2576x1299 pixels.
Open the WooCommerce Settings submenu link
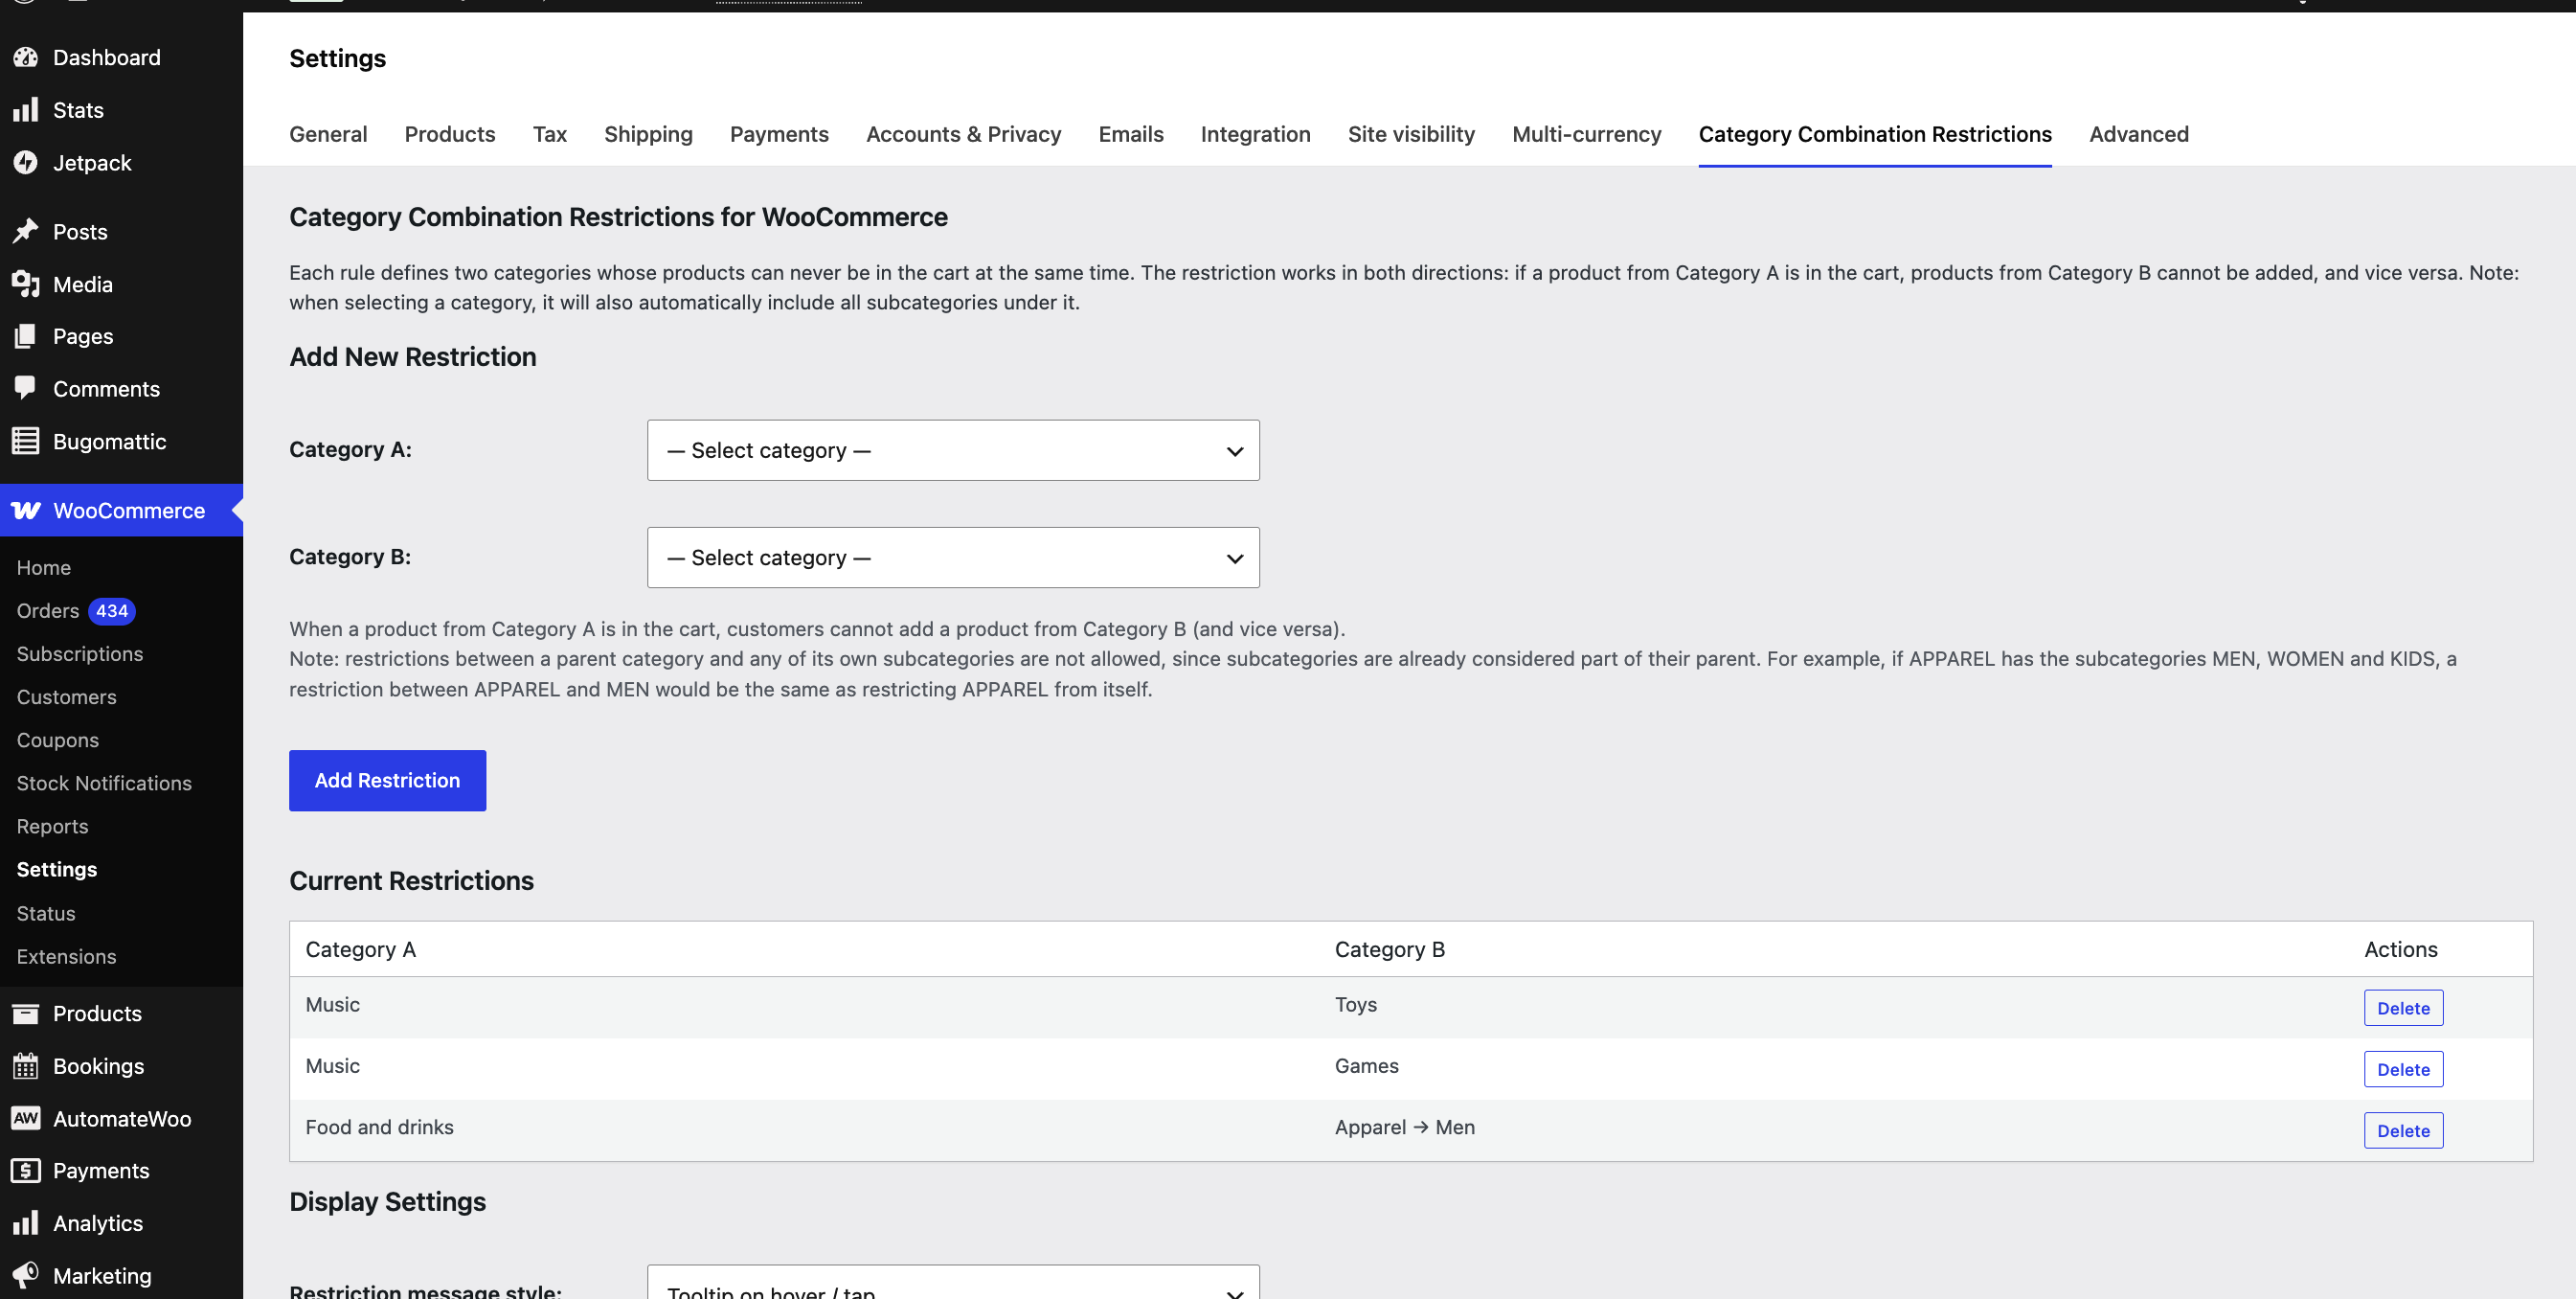pyautogui.click(x=57, y=870)
